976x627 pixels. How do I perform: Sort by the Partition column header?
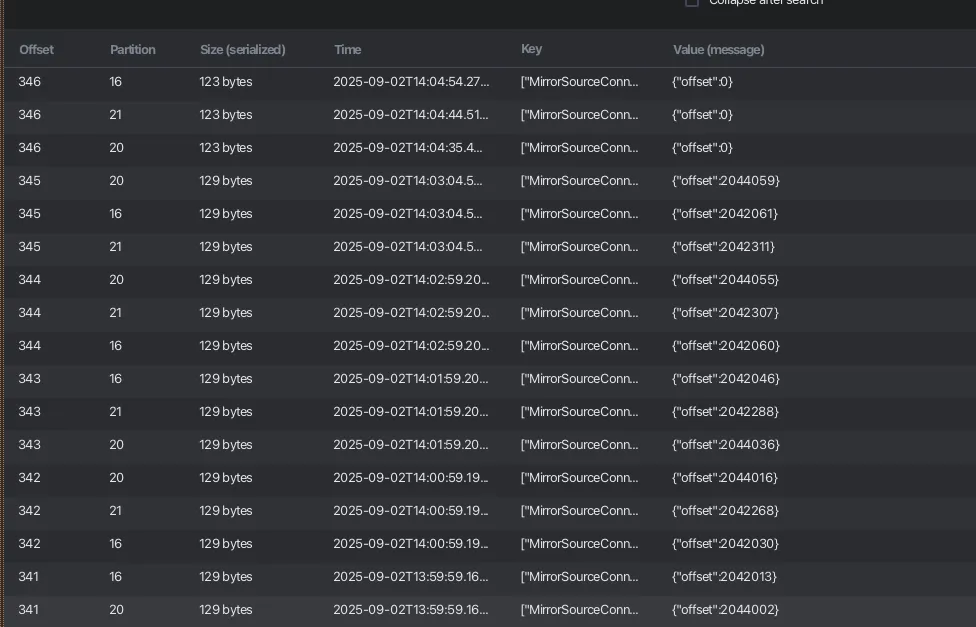(133, 50)
